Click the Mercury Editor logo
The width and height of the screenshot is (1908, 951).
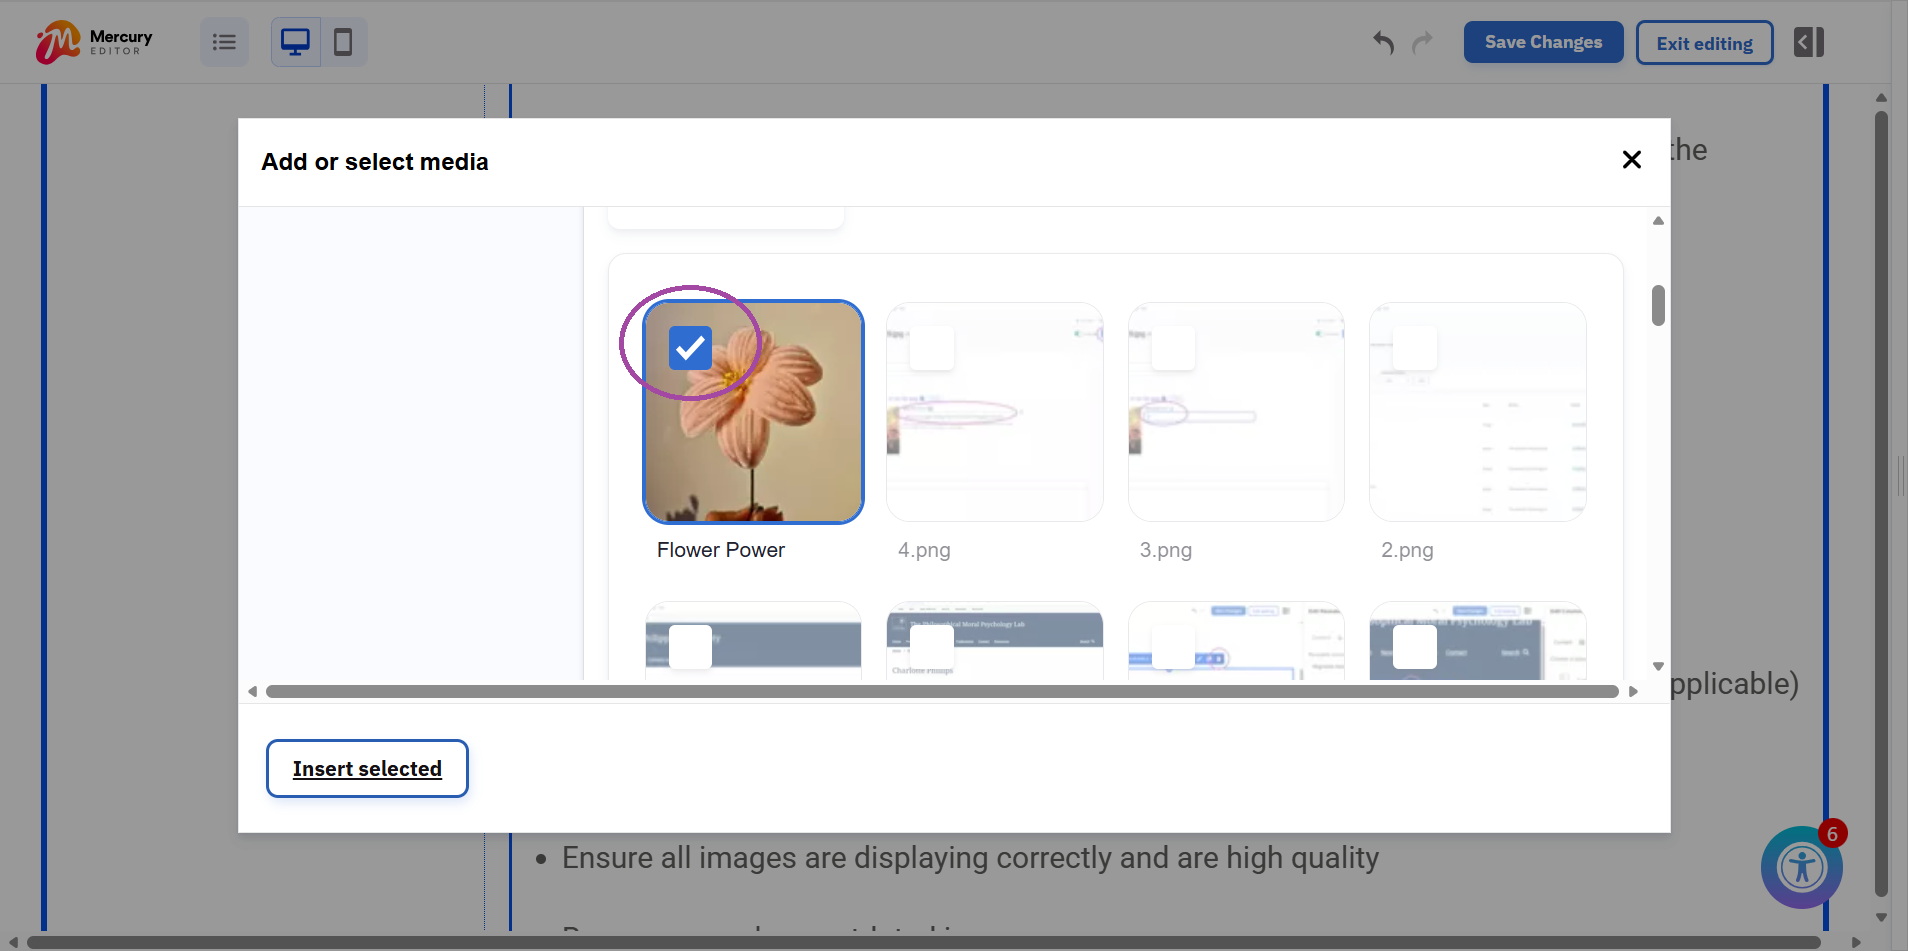[92, 41]
